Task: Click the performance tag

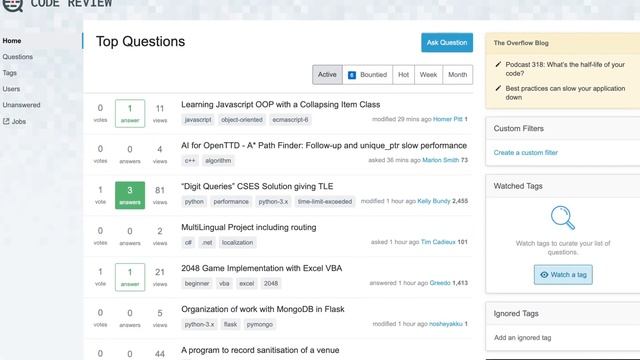Action: coord(231,202)
